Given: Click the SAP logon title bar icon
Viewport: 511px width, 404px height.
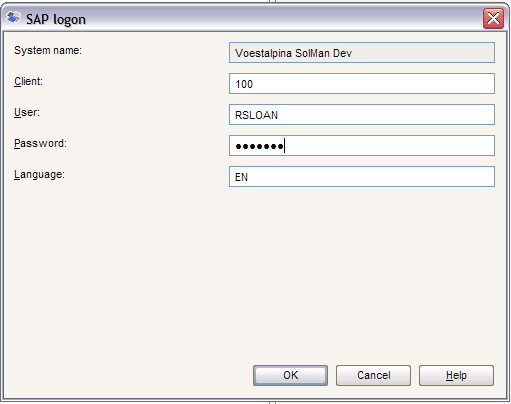Looking at the screenshot, I should [13, 17].
